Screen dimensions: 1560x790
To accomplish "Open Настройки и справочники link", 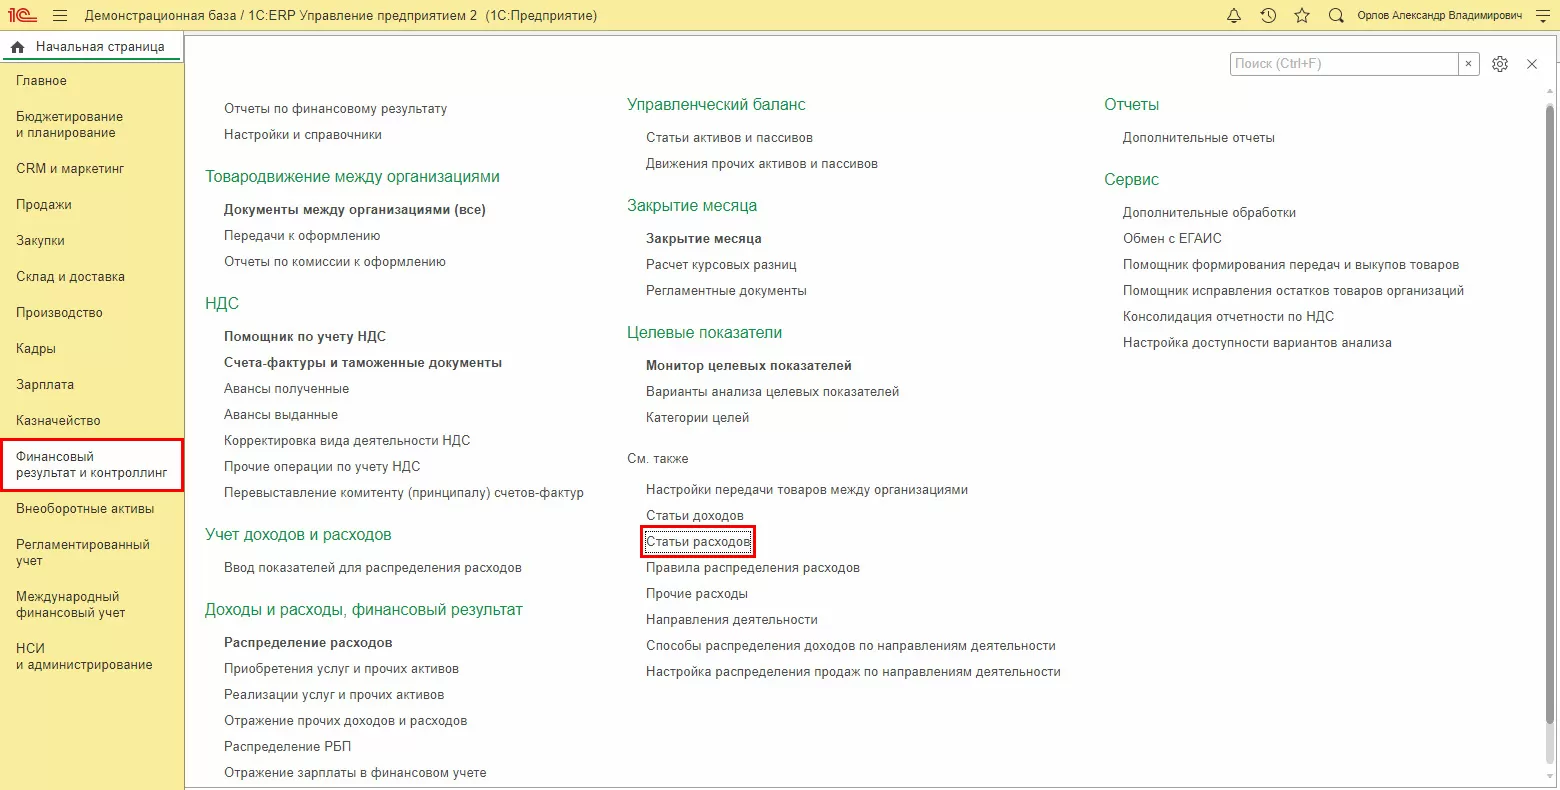I will point(303,135).
